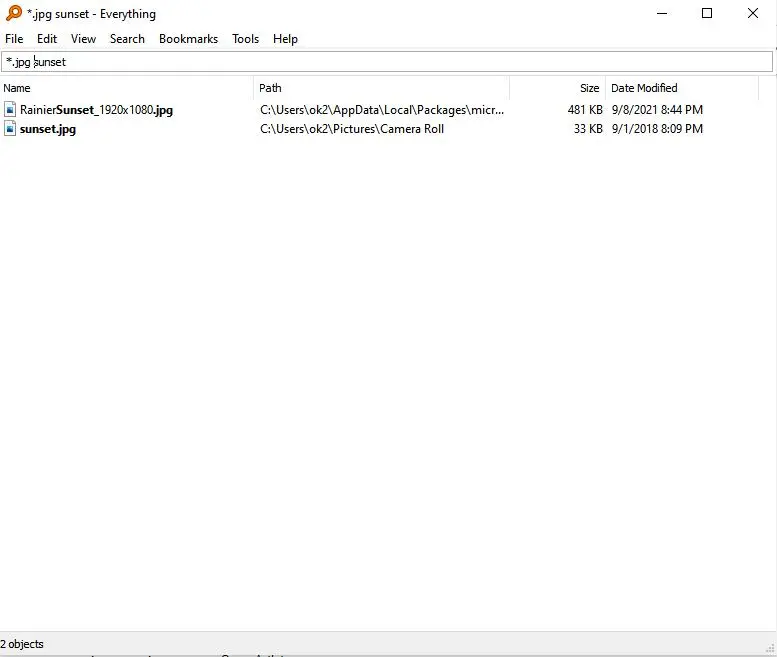Click the 481 KB size value
This screenshot has width=777, height=657.
tap(585, 110)
